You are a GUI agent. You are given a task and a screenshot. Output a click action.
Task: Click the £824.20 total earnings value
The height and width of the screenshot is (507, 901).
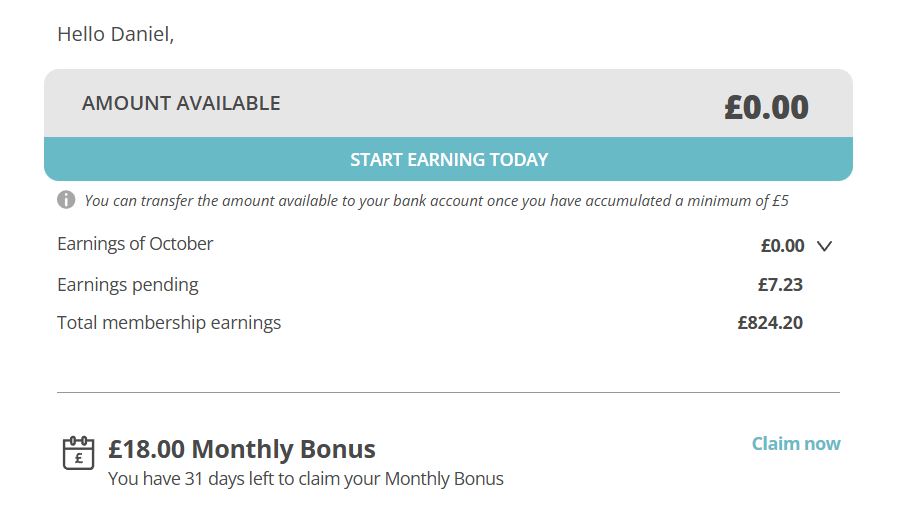click(770, 323)
